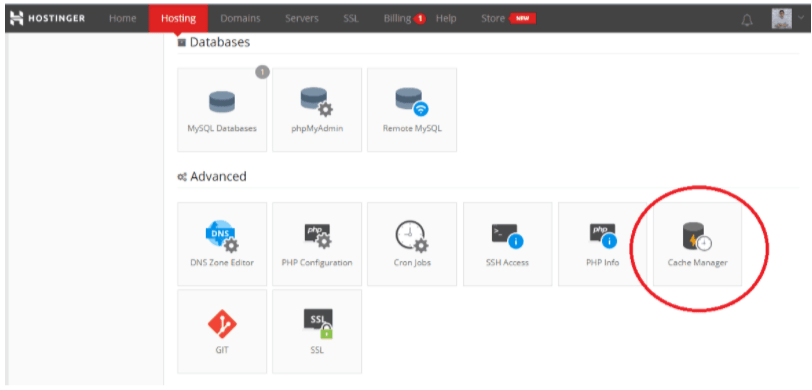Image resolution: width=812 pixels, height=390 pixels.
Task: Open Remote MySQL settings
Action: pos(412,110)
